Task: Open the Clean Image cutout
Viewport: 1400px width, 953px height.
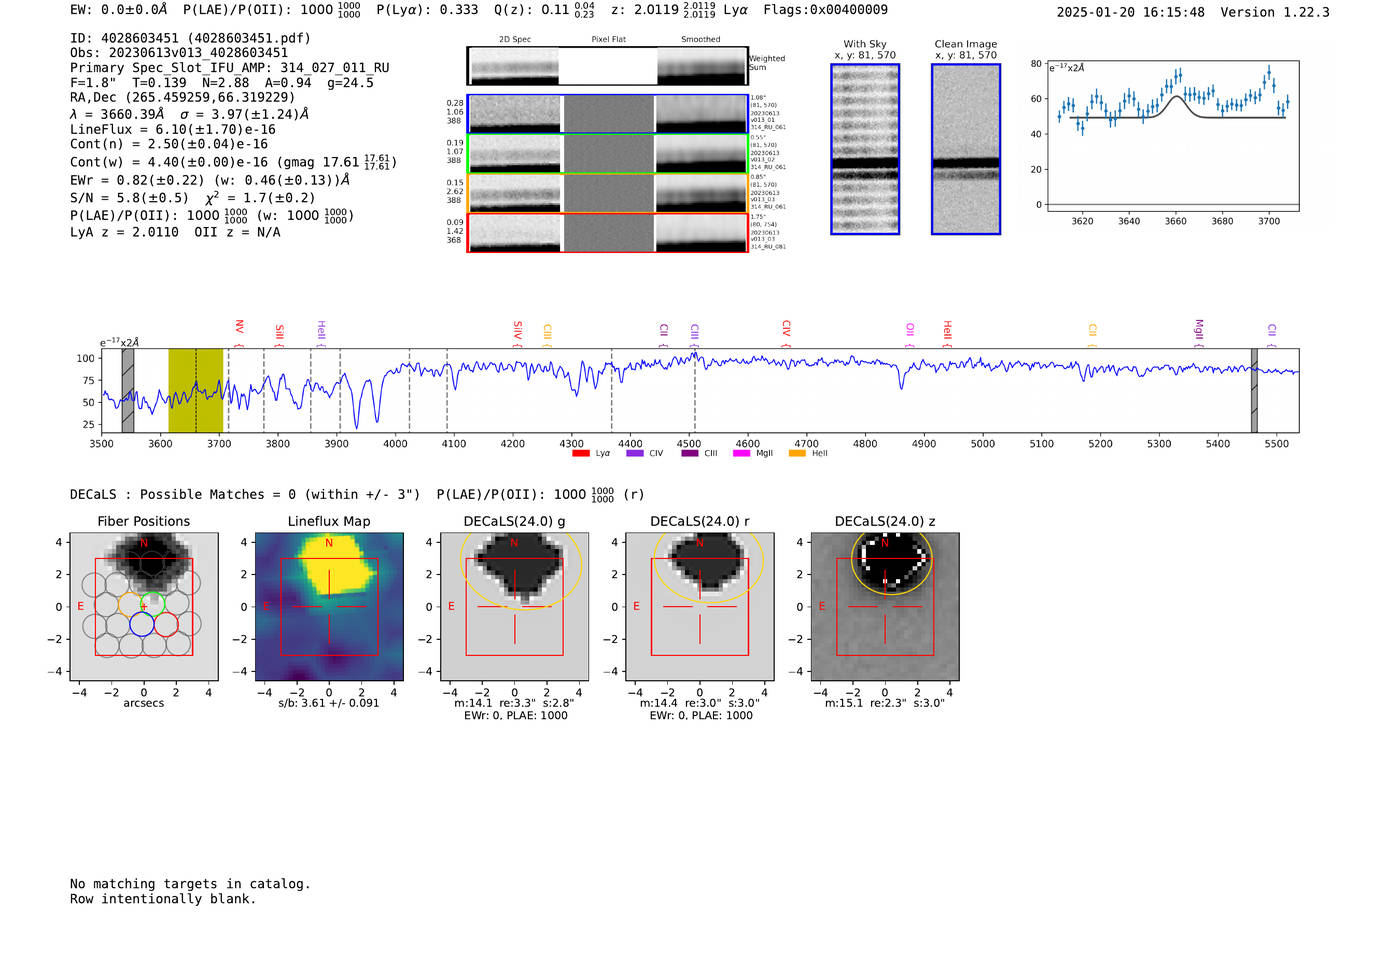Action: [966, 149]
